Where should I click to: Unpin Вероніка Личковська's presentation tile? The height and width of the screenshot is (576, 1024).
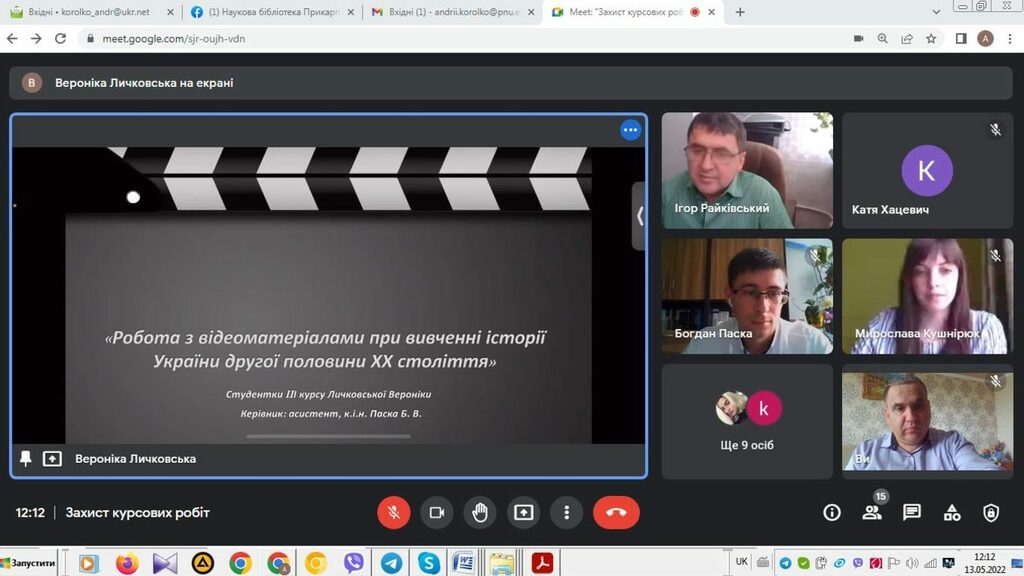[x=26, y=458]
